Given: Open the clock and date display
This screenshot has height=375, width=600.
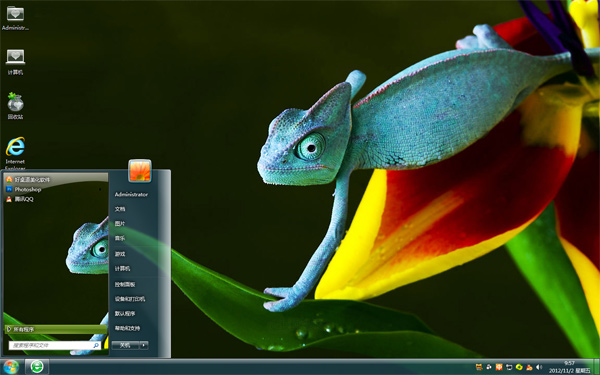Looking at the screenshot, I should point(569,367).
